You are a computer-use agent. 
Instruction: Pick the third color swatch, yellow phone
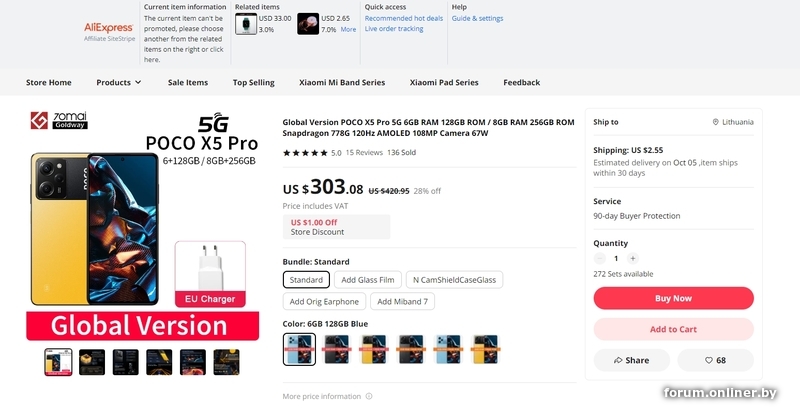(375, 348)
